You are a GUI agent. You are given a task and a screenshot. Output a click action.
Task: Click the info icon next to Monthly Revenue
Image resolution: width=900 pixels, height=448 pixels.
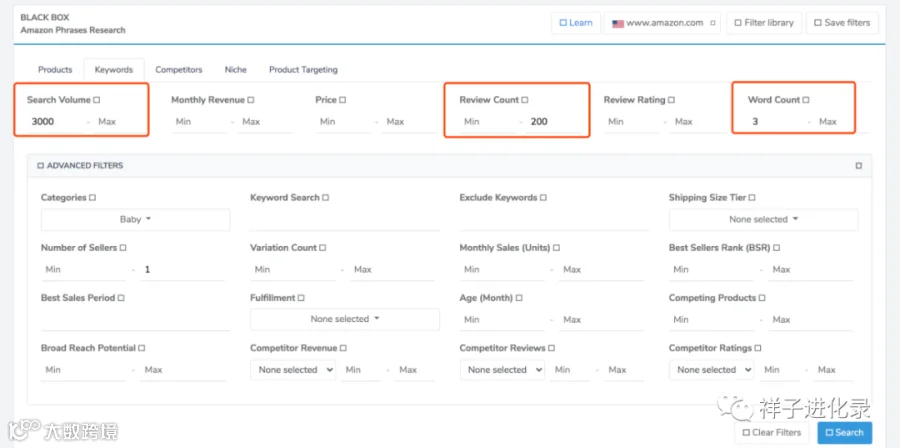[x=251, y=100]
